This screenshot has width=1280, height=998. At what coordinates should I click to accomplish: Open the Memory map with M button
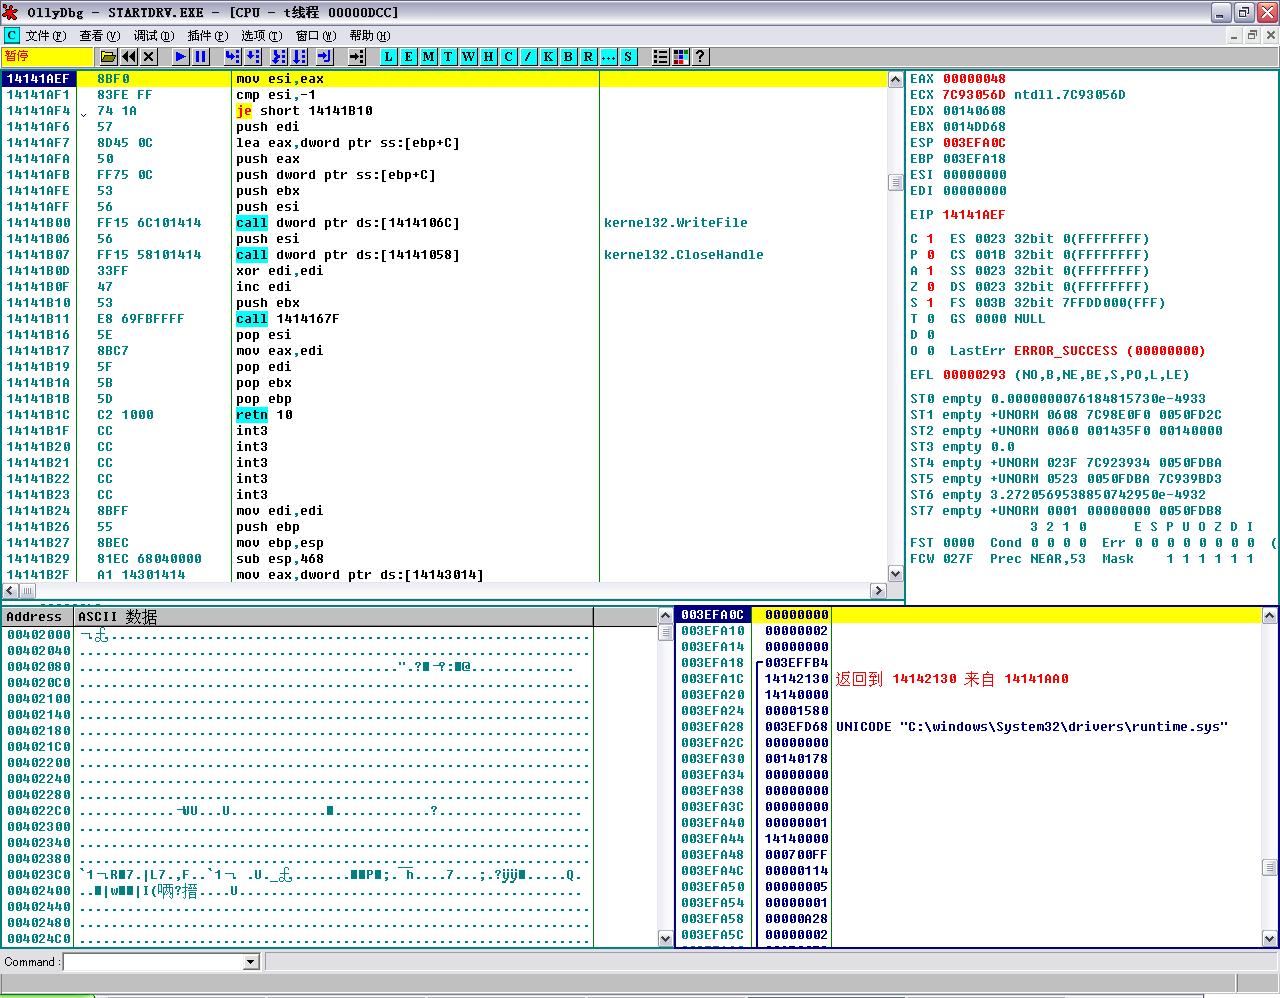pyautogui.click(x=428, y=57)
